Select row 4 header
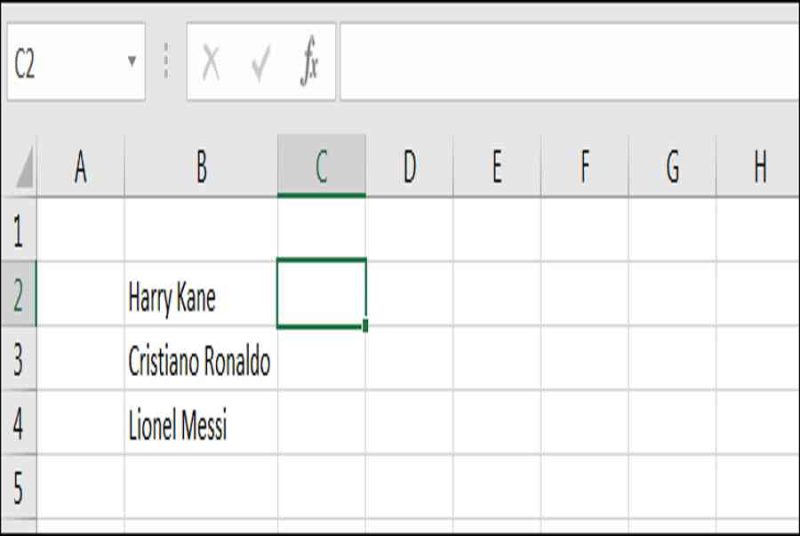800x536 pixels. pyautogui.click(x=18, y=423)
